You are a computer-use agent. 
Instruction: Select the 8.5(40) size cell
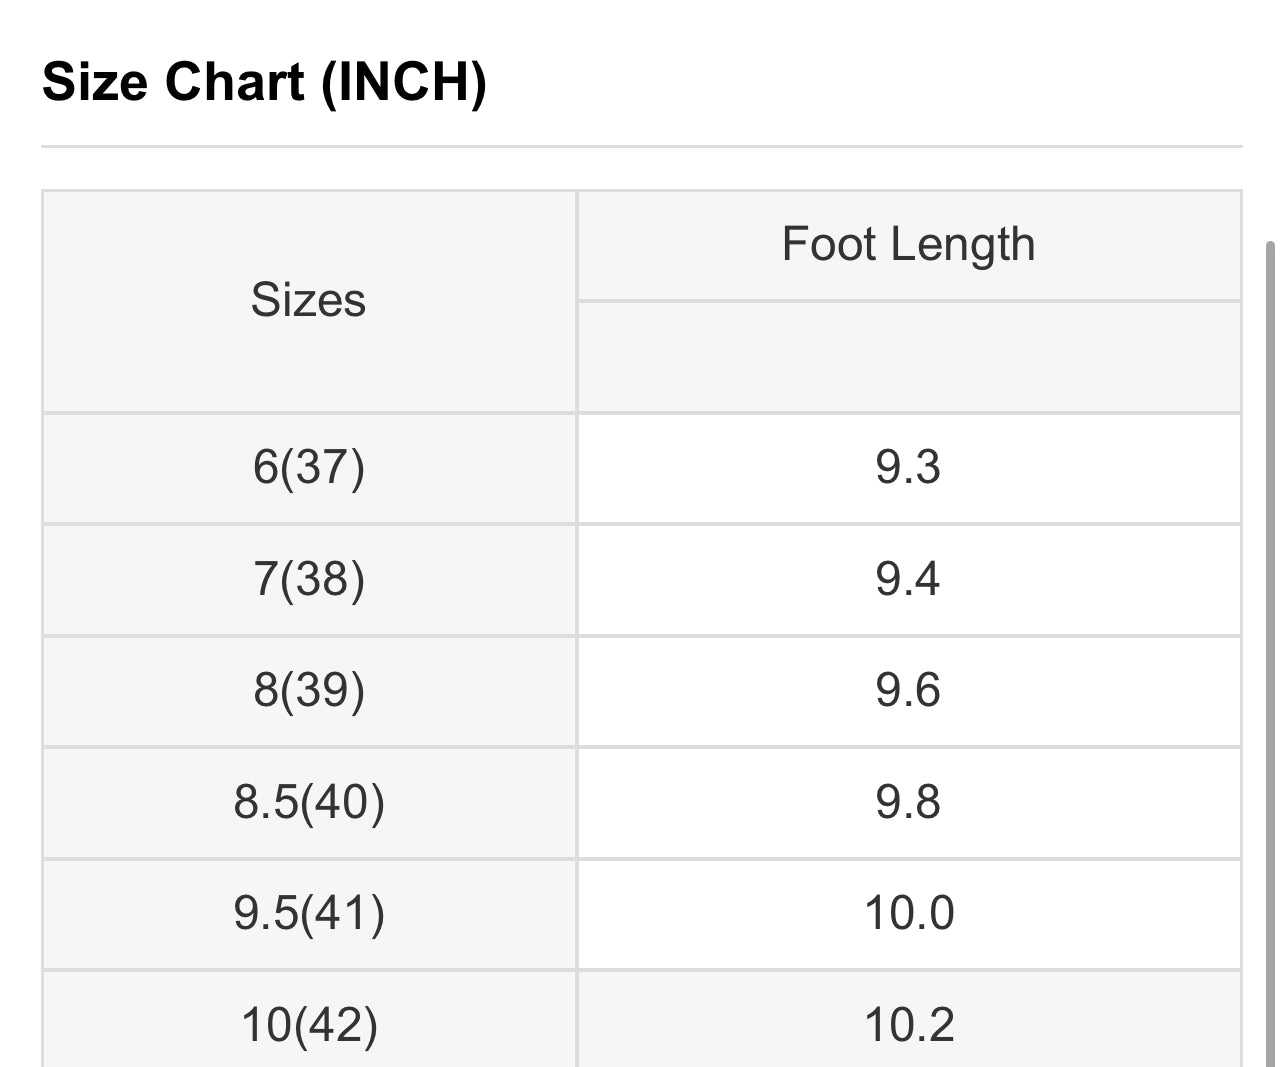pos(308,802)
